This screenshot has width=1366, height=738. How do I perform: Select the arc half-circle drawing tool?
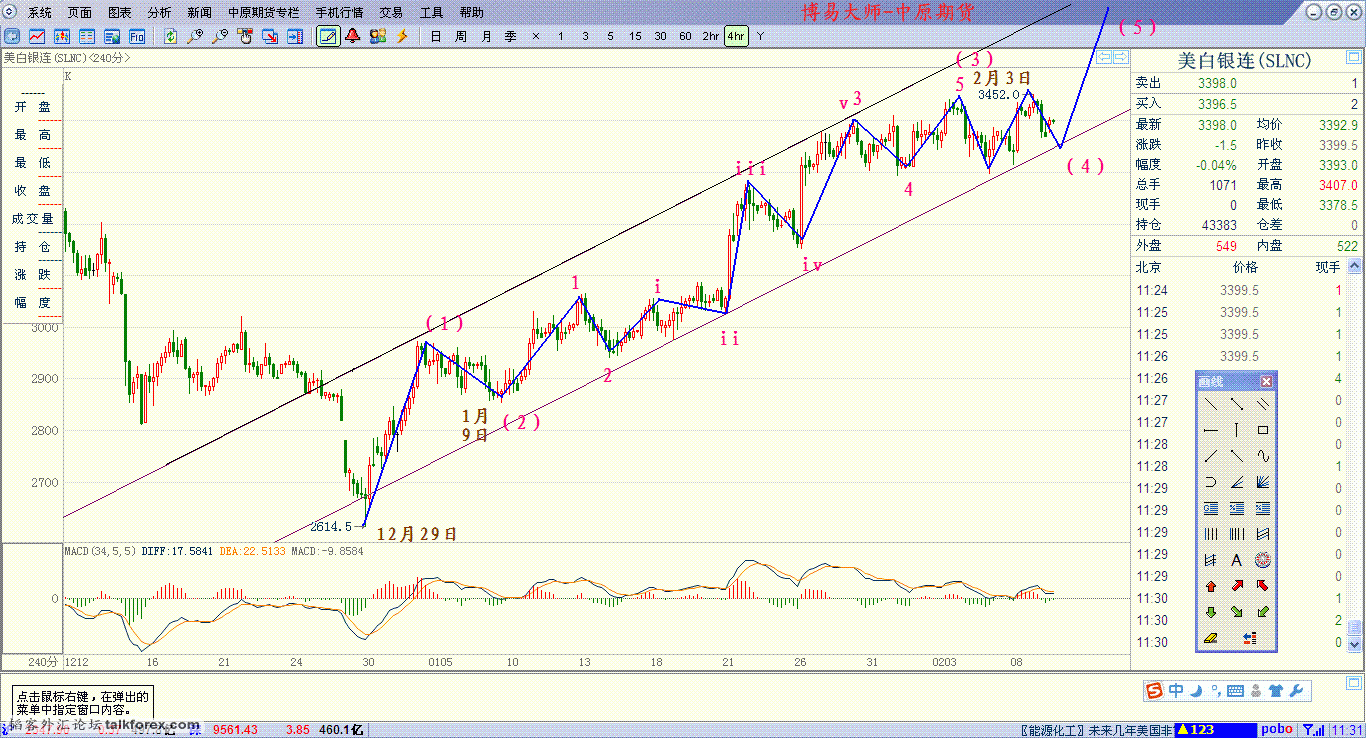(1211, 482)
